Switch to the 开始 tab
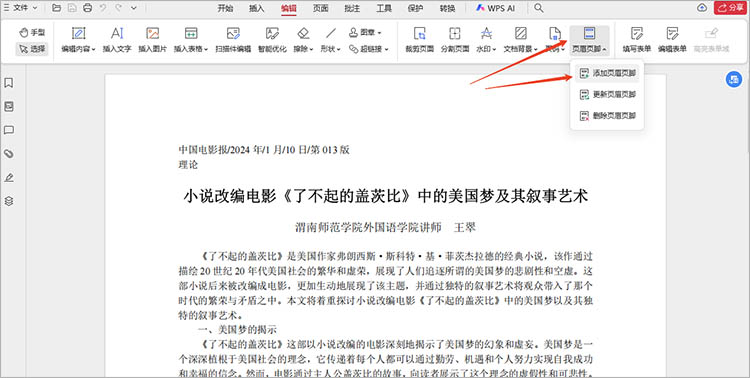The width and height of the screenshot is (750, 378). tap(225, 8)
